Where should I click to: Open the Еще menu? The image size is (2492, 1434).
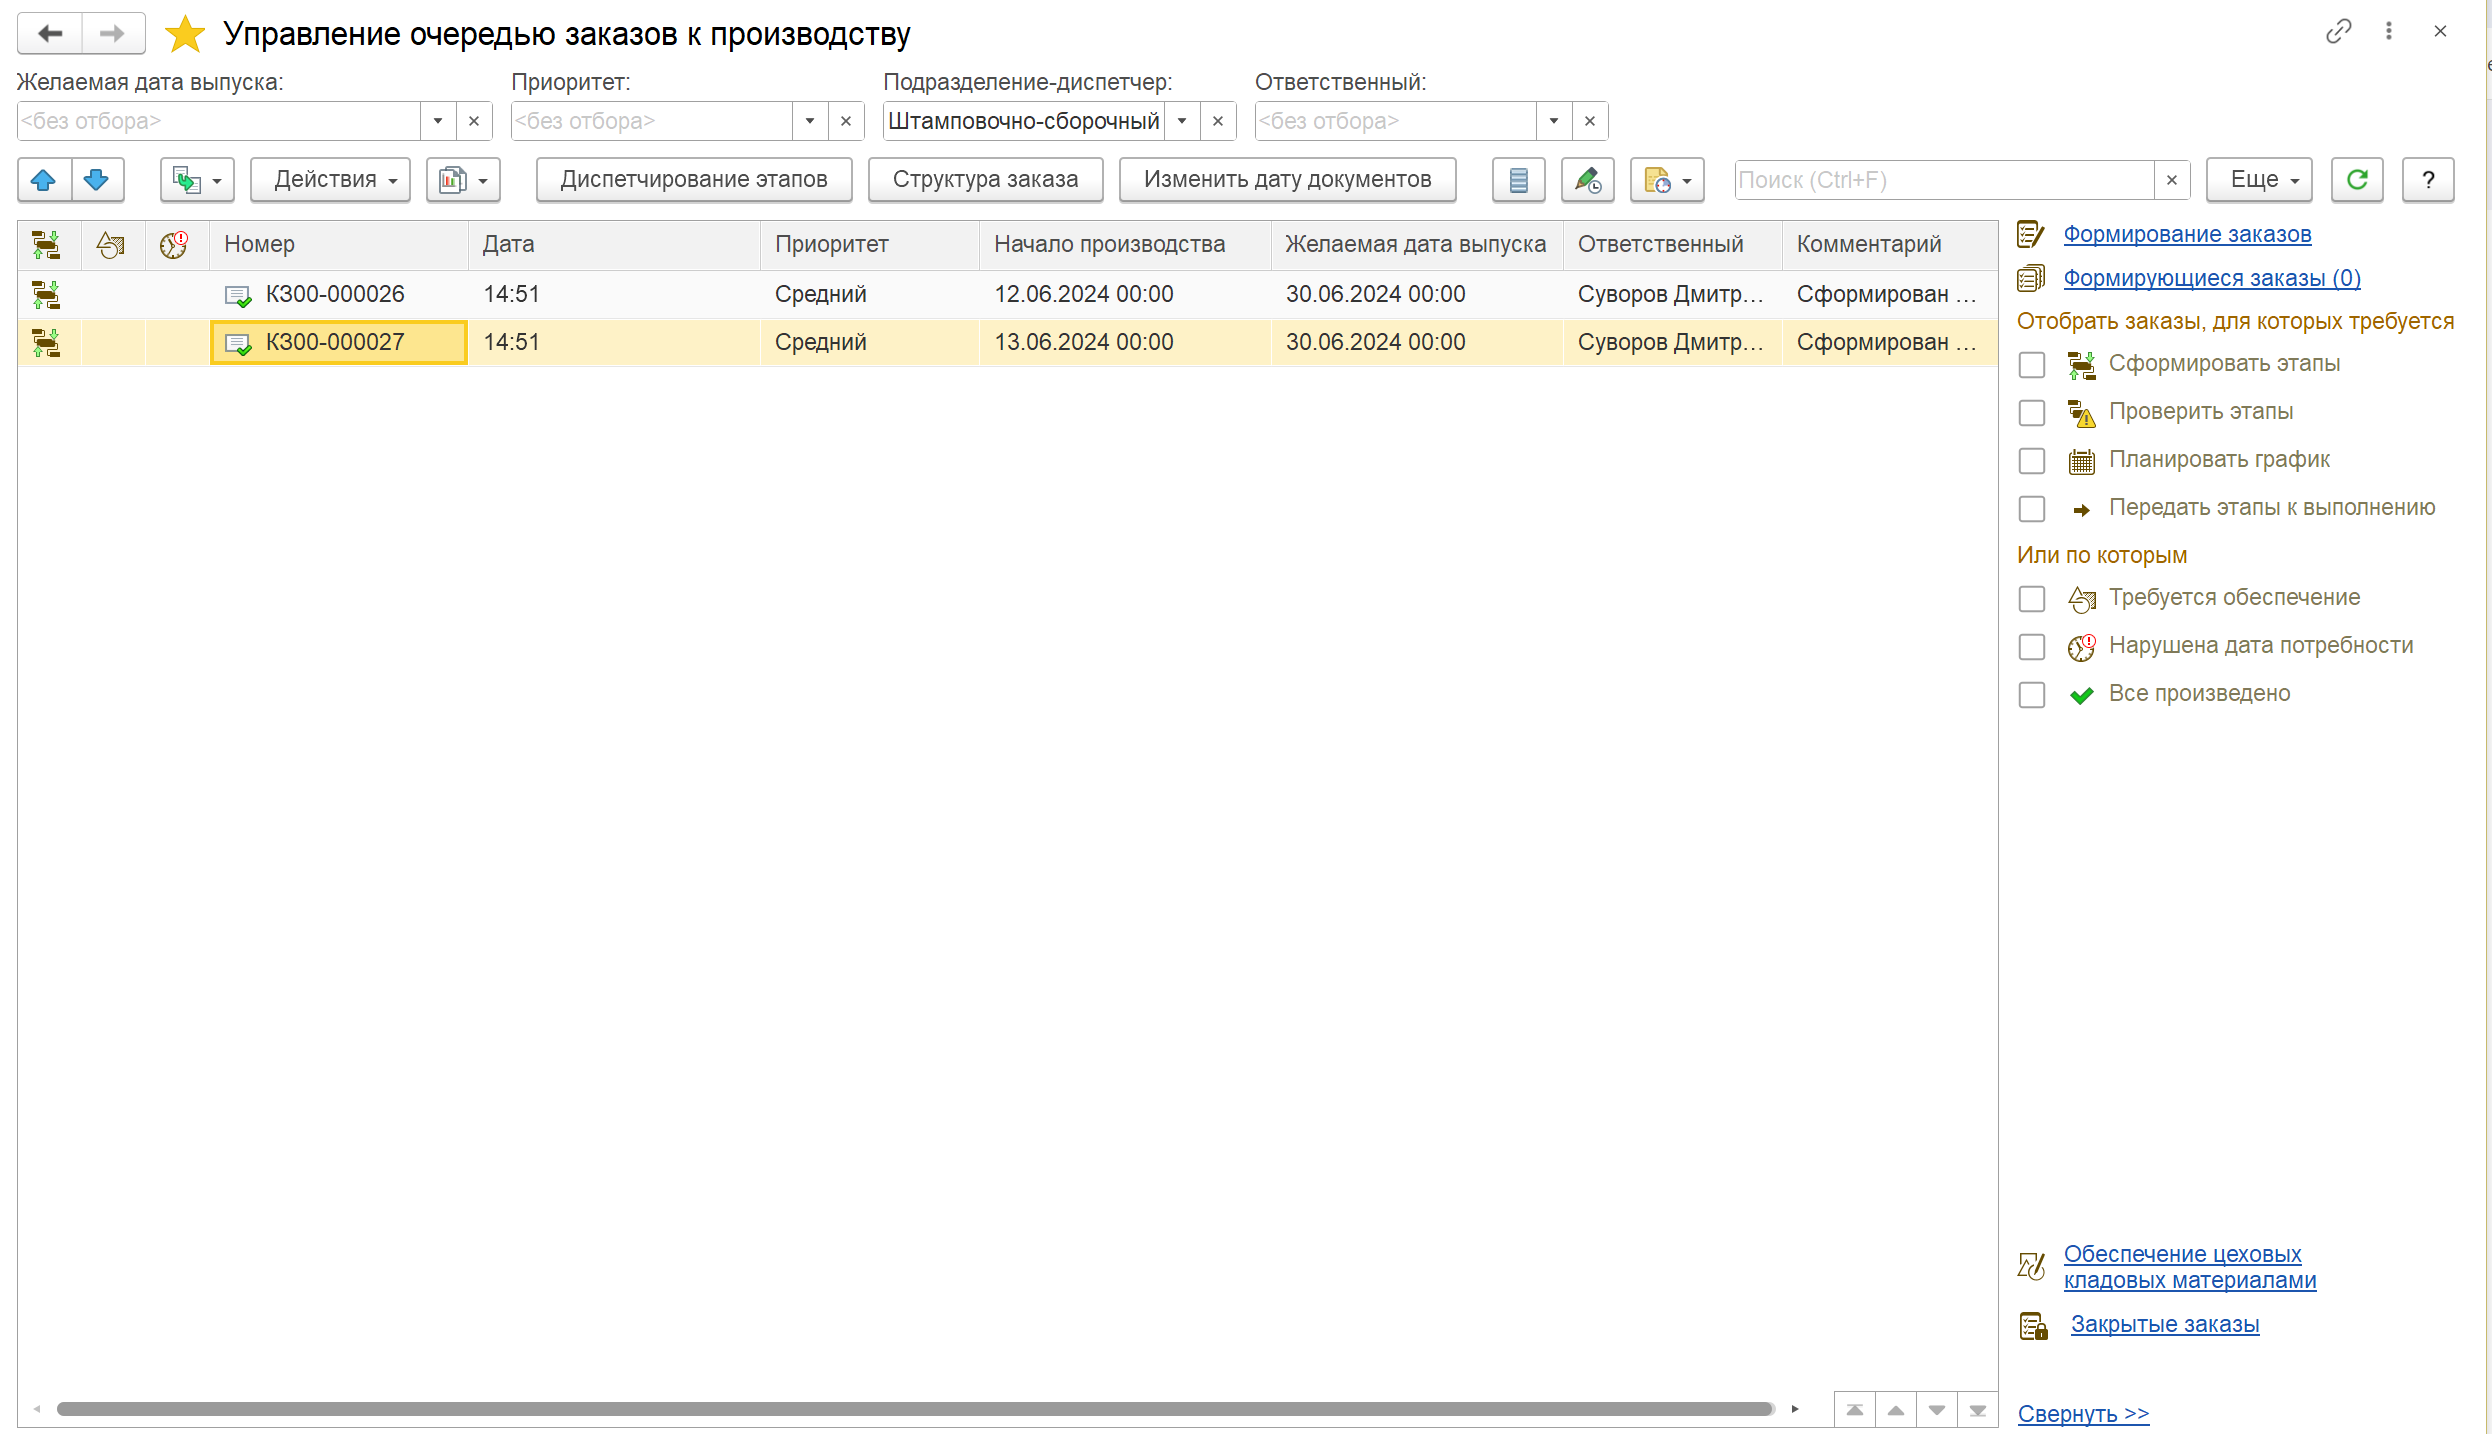pos(2259,180)
